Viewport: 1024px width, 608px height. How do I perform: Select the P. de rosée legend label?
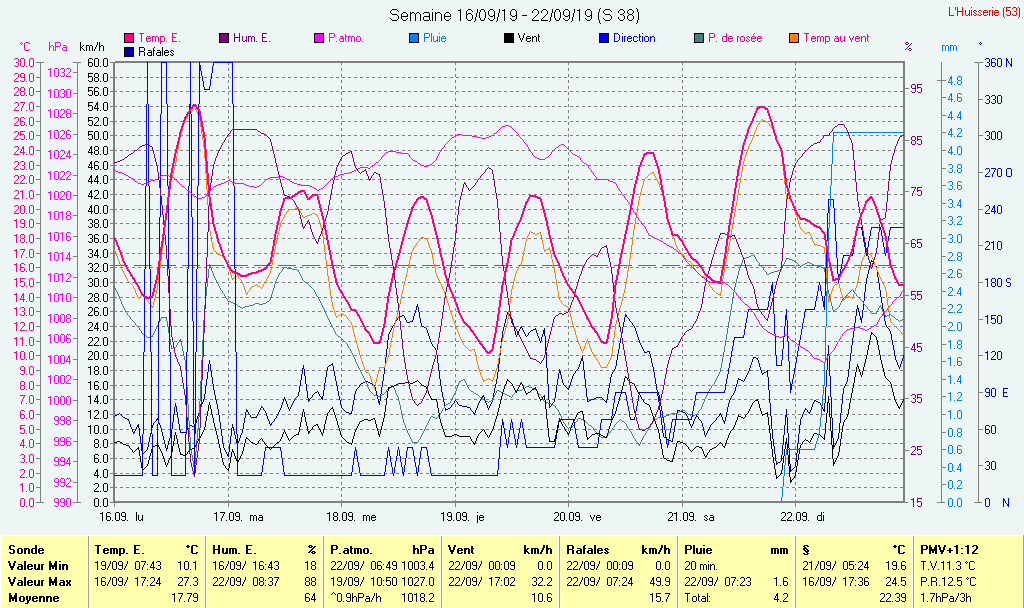click(x=735, y=39)
